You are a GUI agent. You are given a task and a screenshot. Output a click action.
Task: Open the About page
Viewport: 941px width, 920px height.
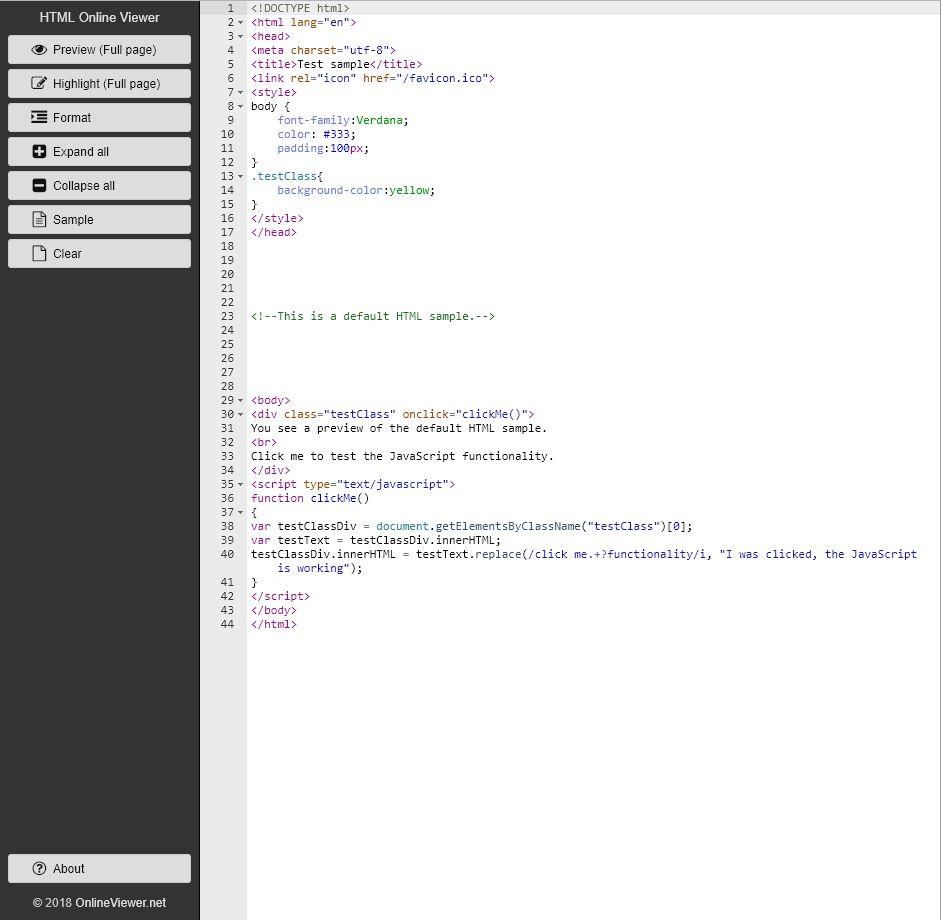click(x=100, y=868)
